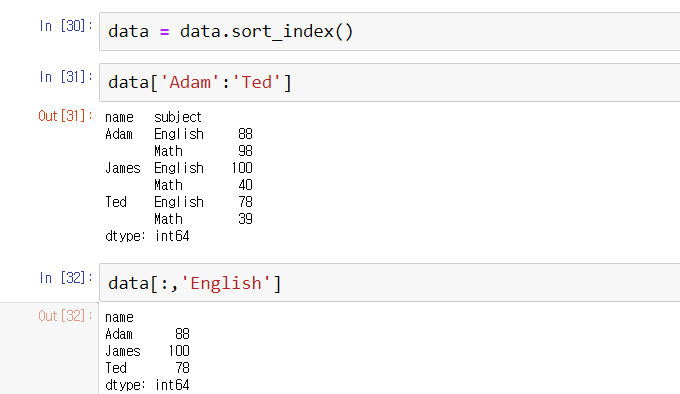Click the code cell containing data.sort_index()
Image resolution: width=680 pixels, height=394 pixels.
coord(389,32)
